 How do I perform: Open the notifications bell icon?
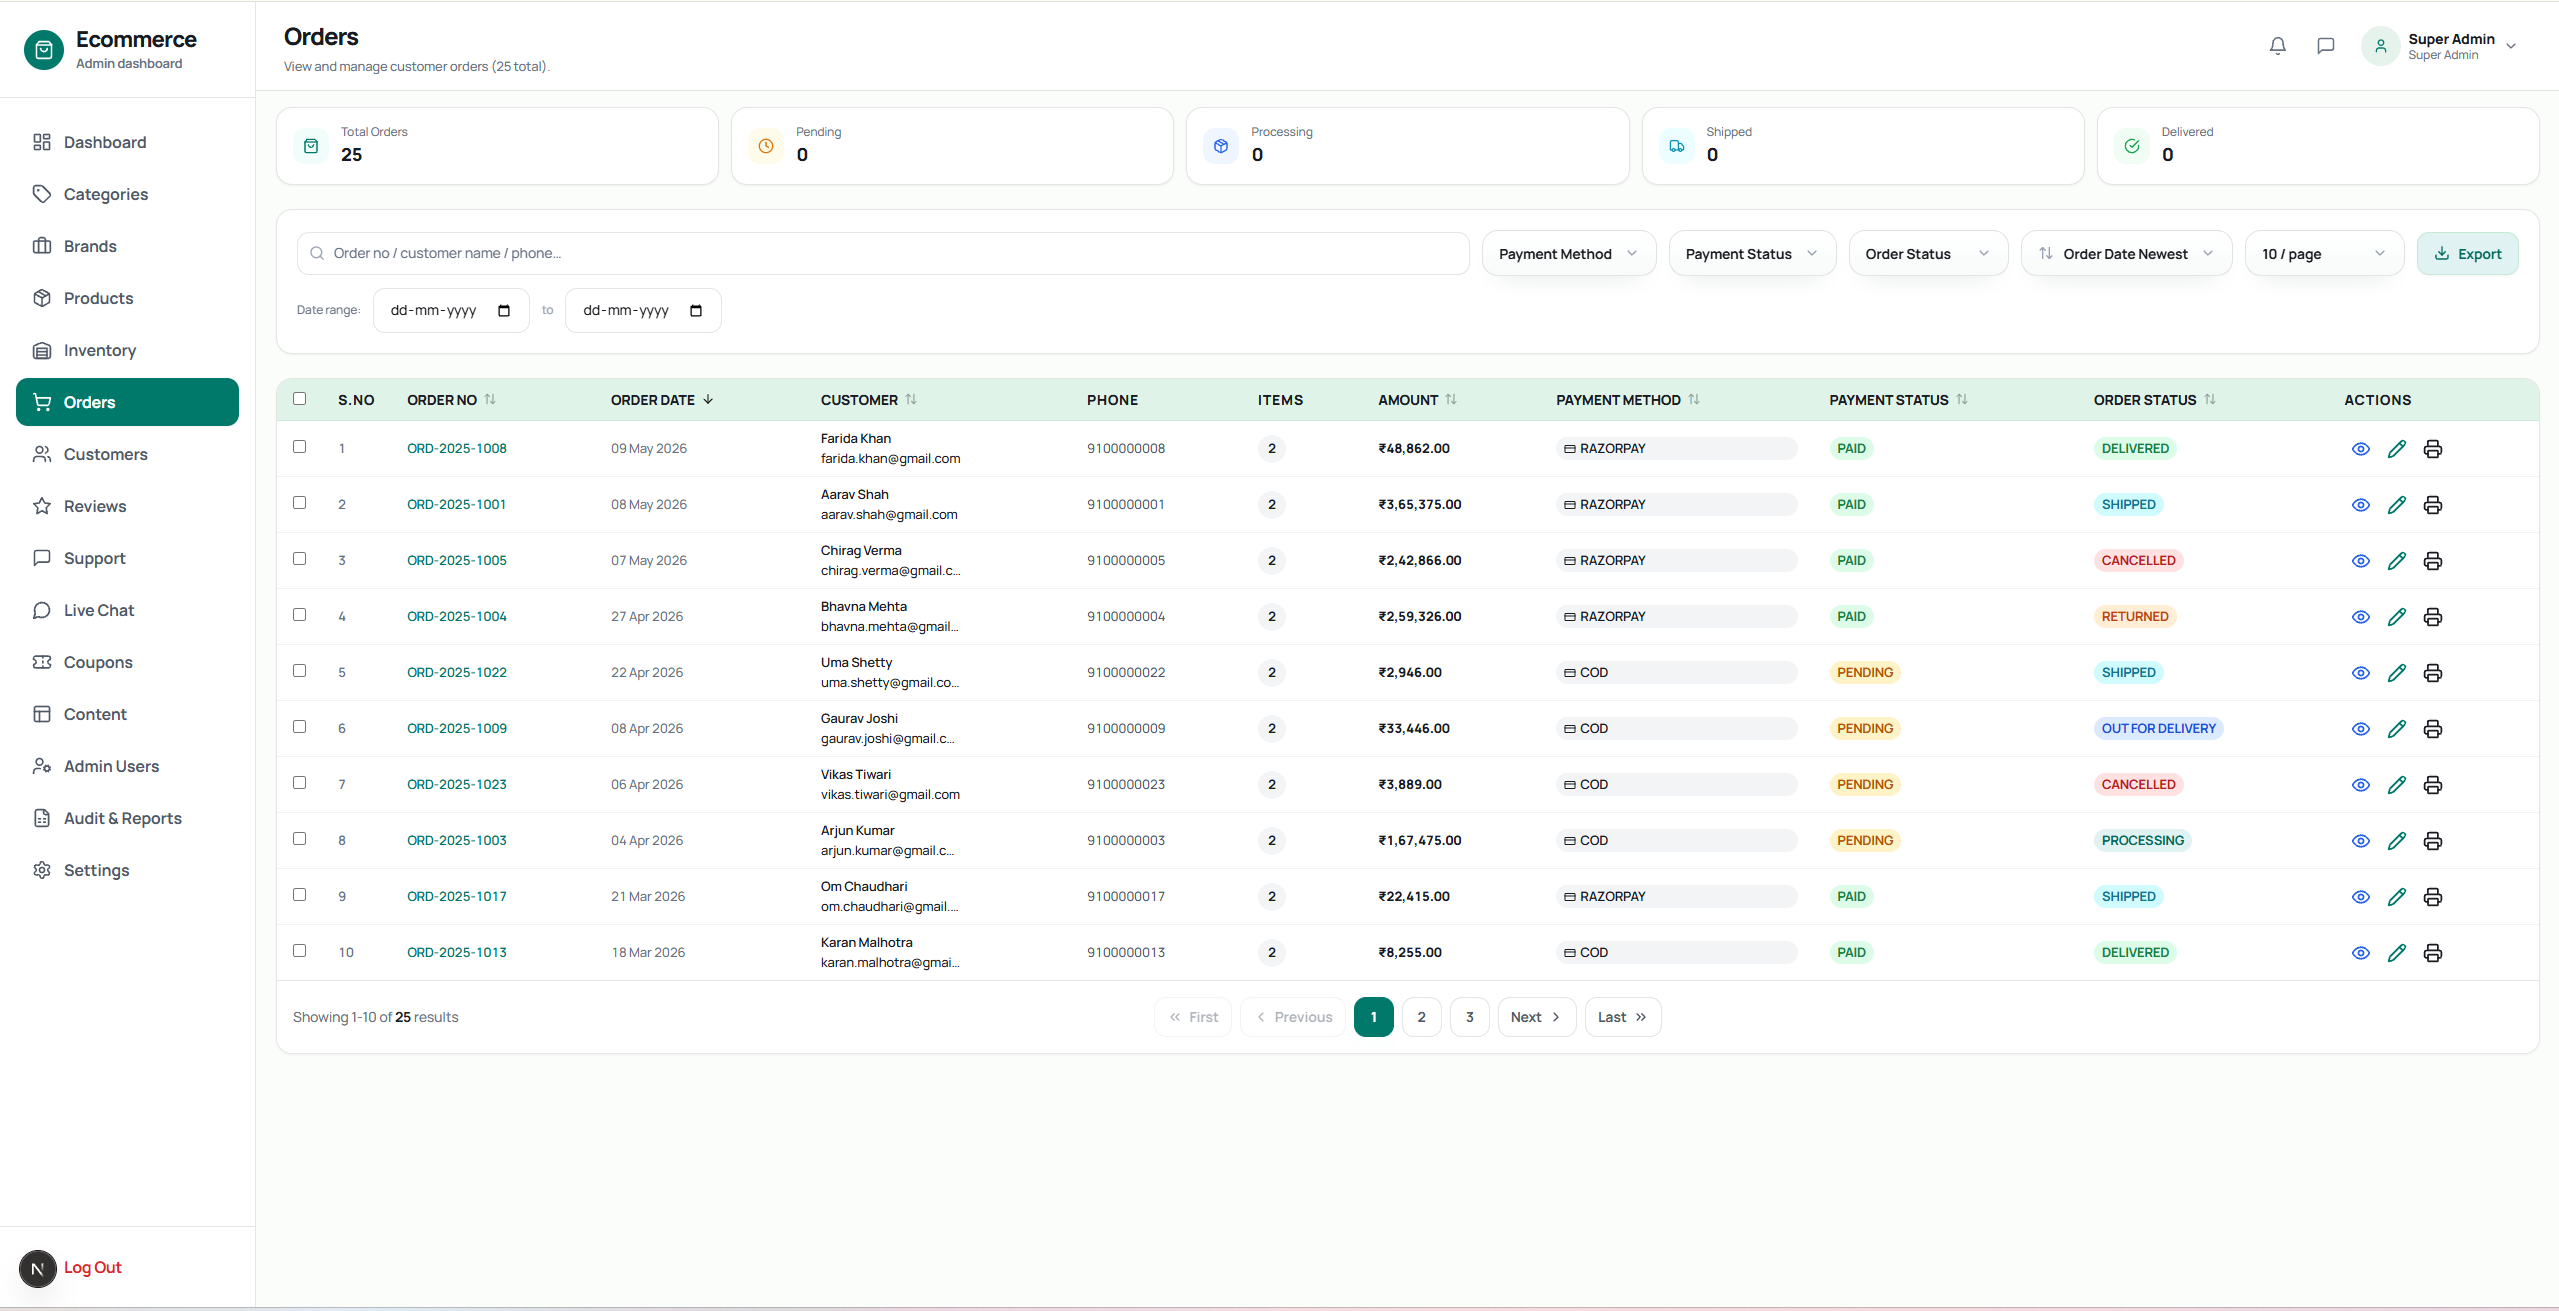click(x=2277, y=46)
